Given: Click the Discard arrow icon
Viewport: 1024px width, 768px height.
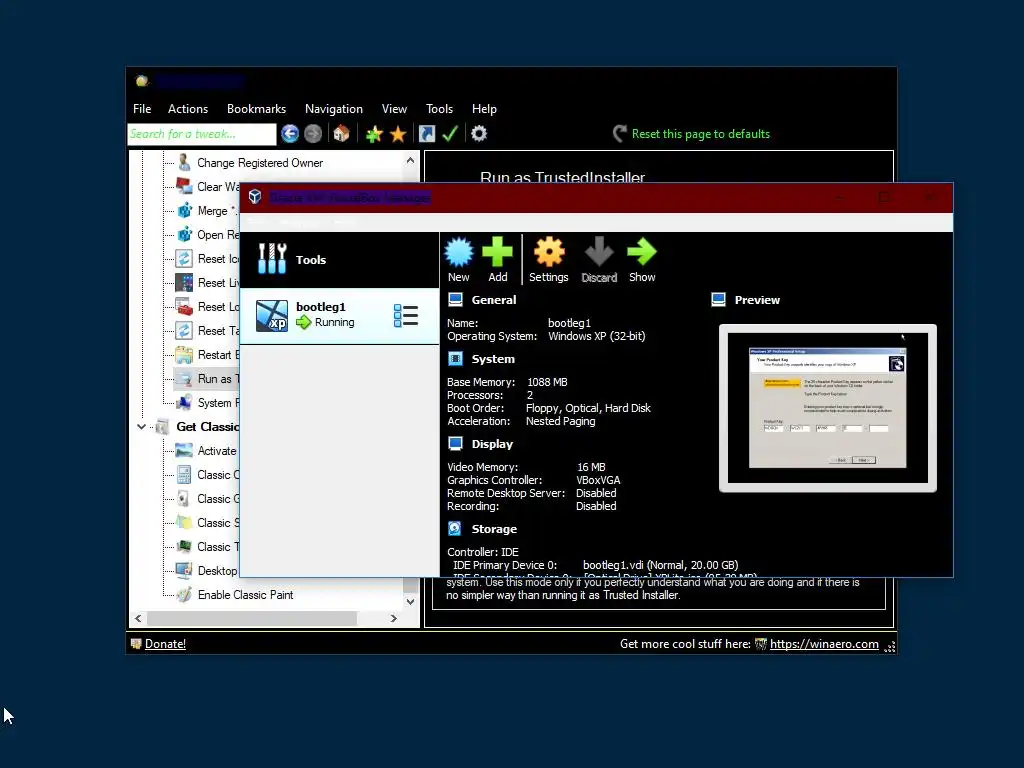Looking at the screenshot, I should click(599, 259).
